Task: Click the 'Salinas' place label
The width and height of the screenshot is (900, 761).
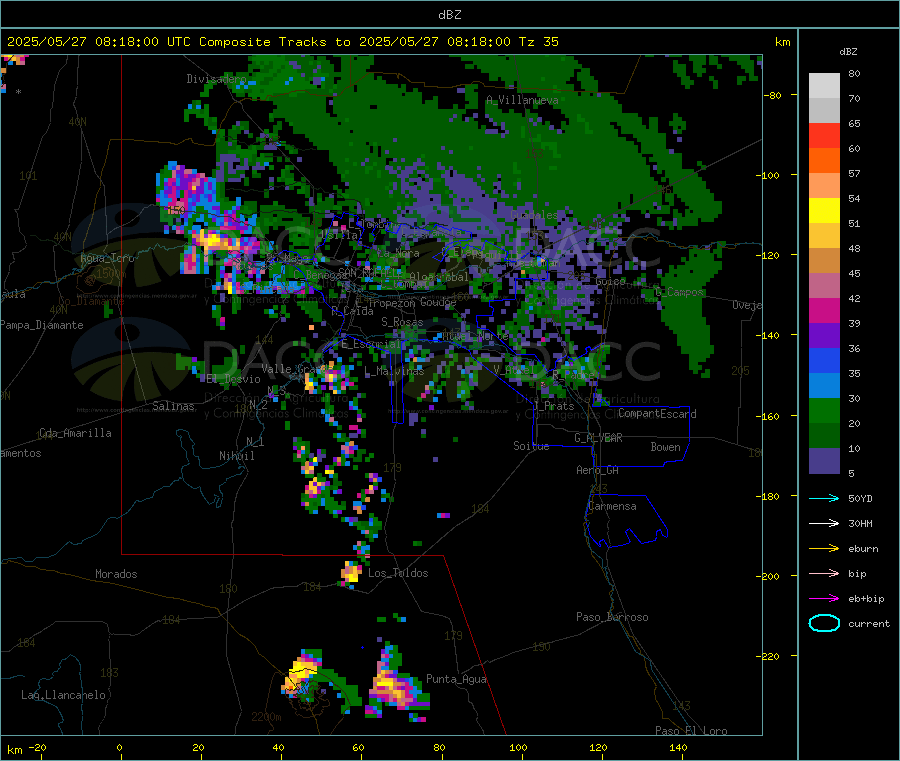Action: pos(173,406)
